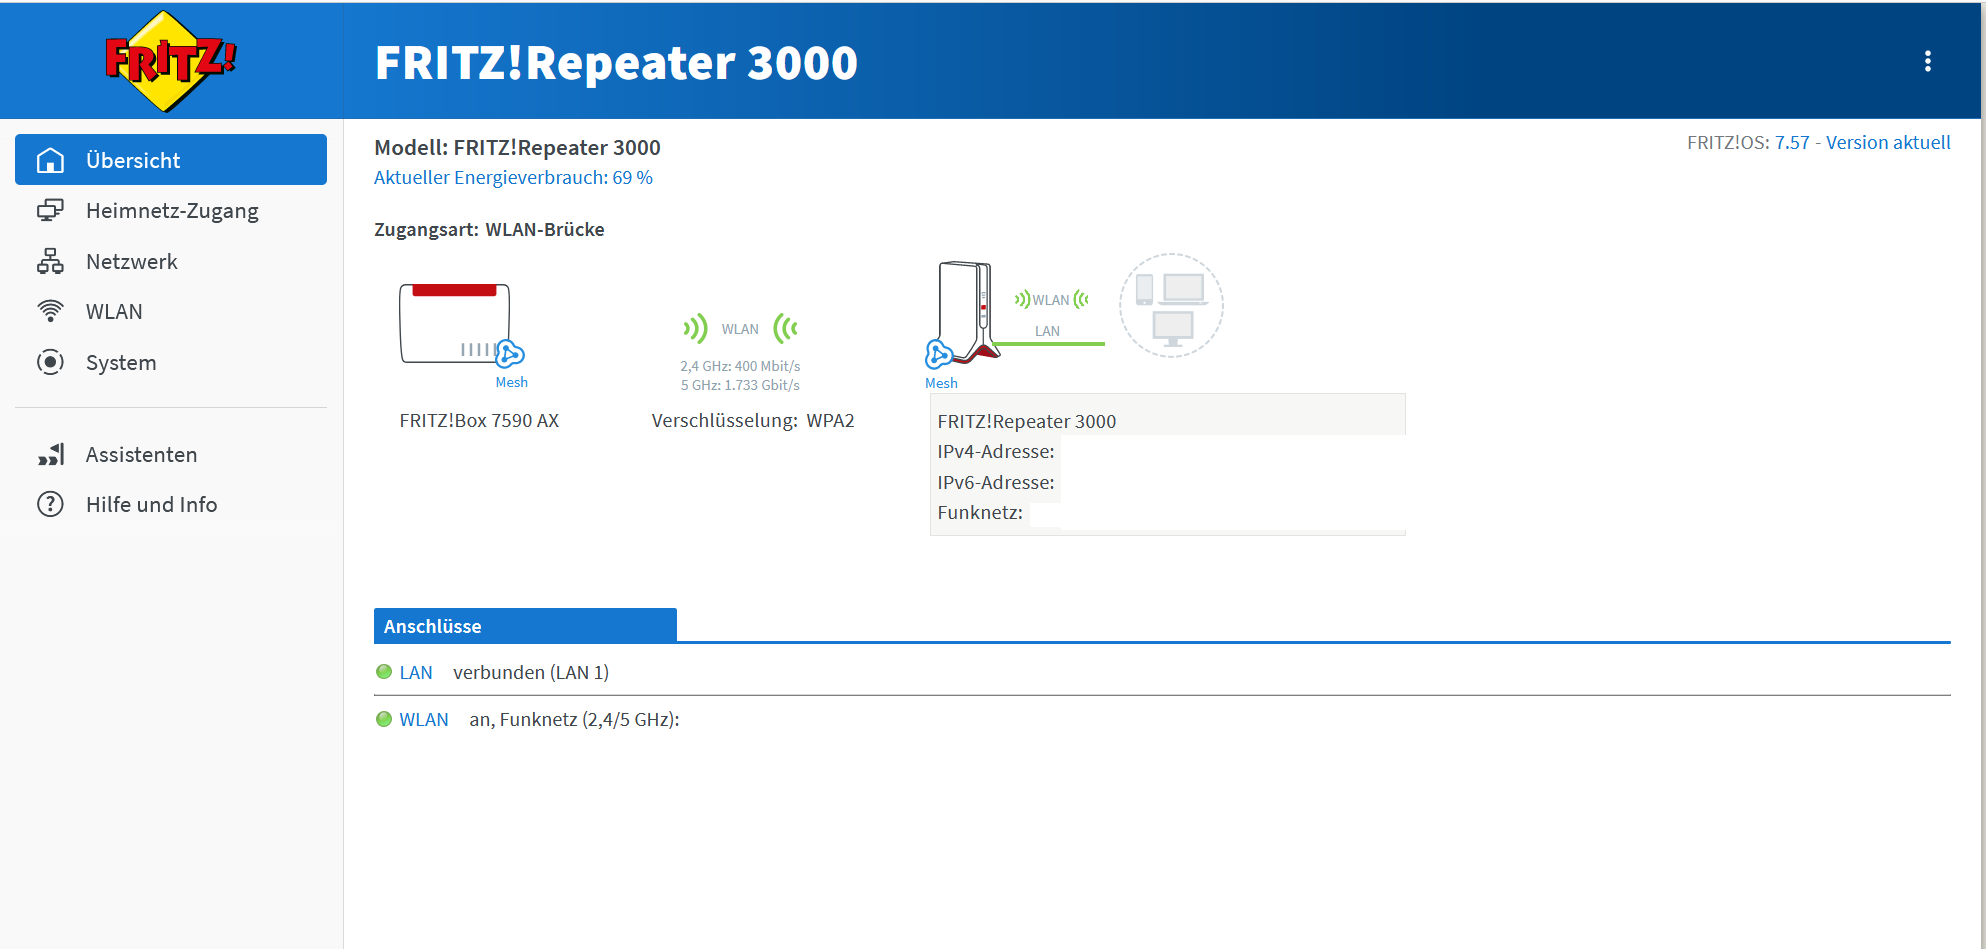Screen dimensions: 1986x949
Task: Open Hilfe und Info
Action: pos(171,504)
